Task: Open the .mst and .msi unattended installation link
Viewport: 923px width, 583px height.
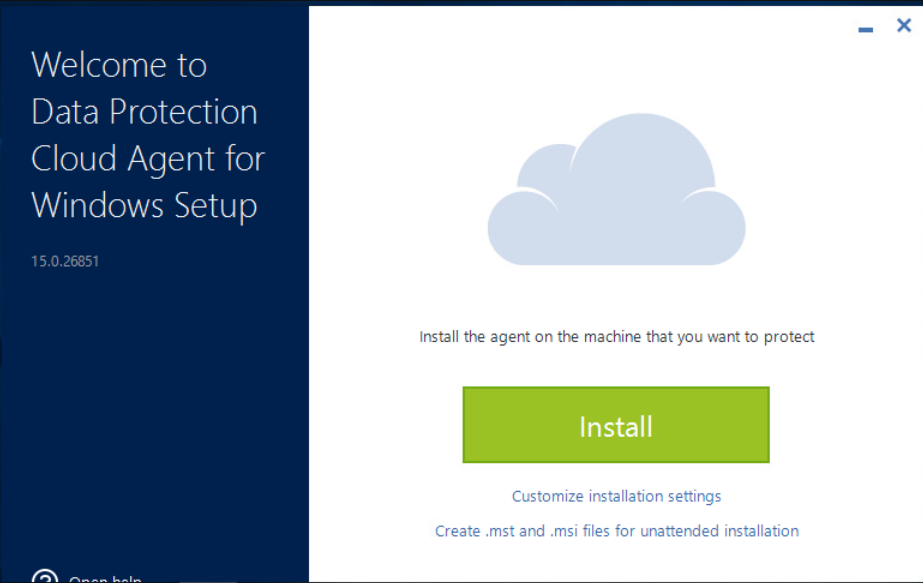Action: [616, 531]
